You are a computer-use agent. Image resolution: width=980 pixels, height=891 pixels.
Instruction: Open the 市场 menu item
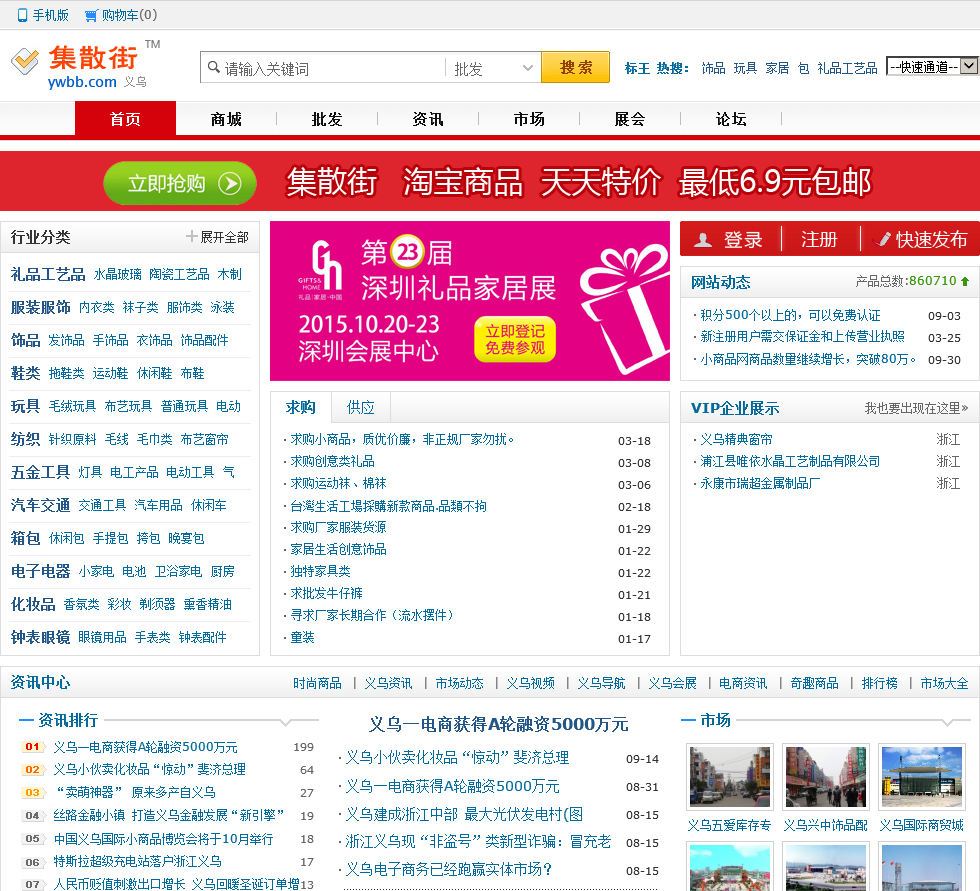529,119
